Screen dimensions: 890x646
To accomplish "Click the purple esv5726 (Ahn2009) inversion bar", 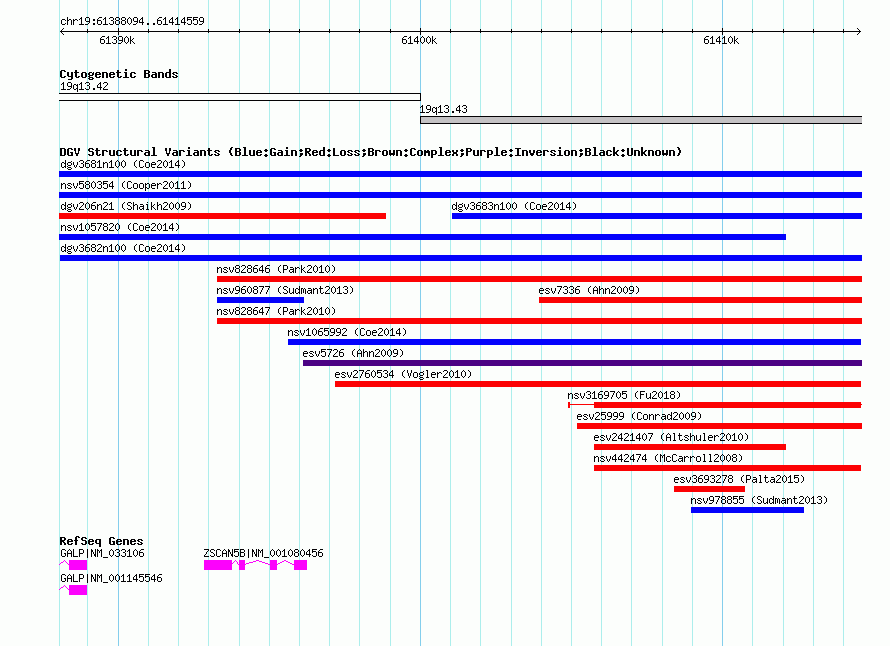I will click(582, 363).
